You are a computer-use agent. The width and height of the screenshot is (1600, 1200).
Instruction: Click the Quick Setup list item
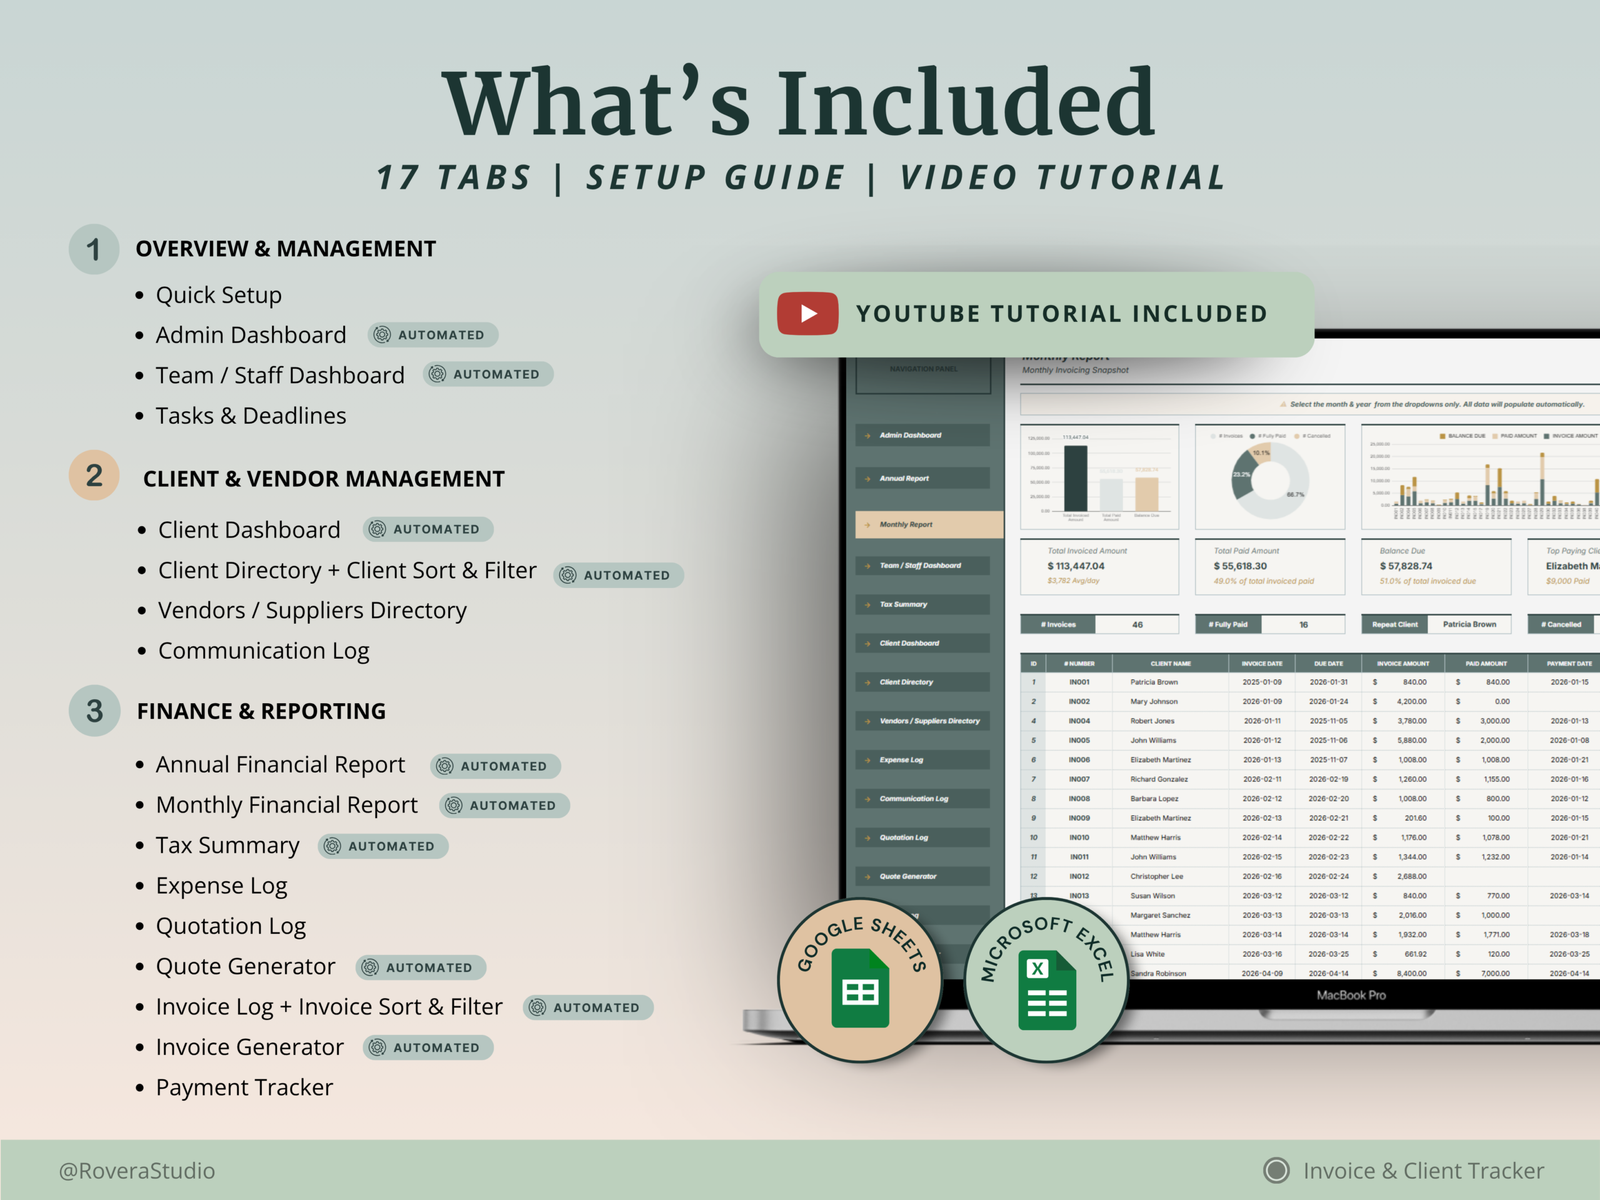click(219, 295)
